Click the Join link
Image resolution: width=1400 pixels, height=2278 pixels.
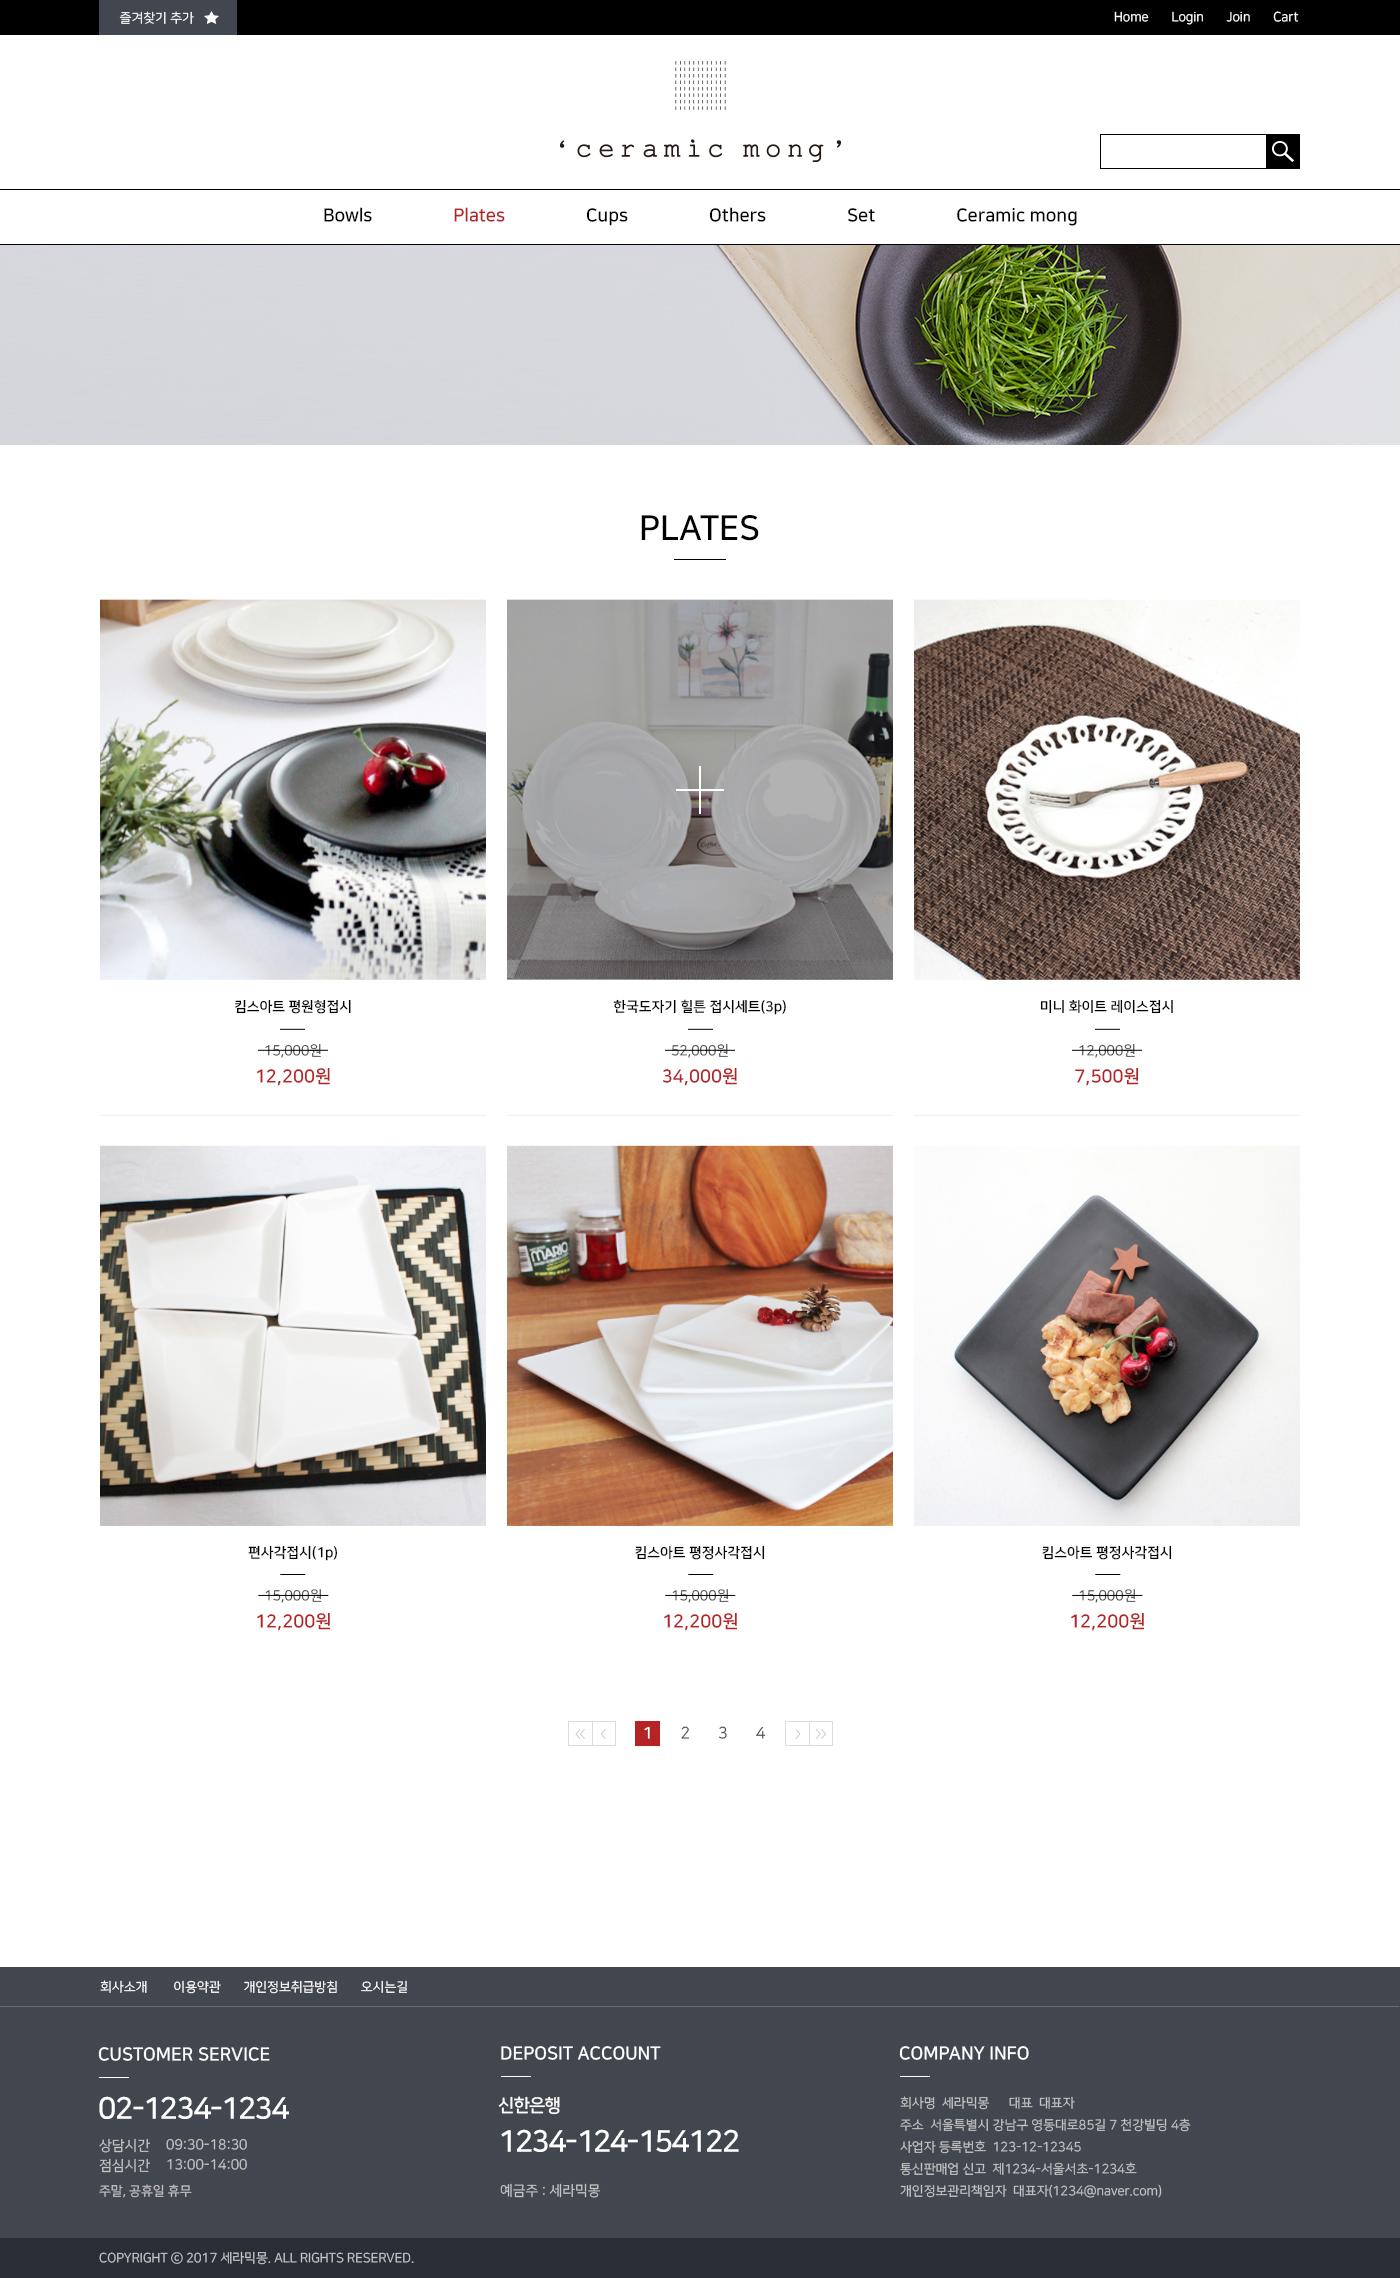(x=1238, y=17)
